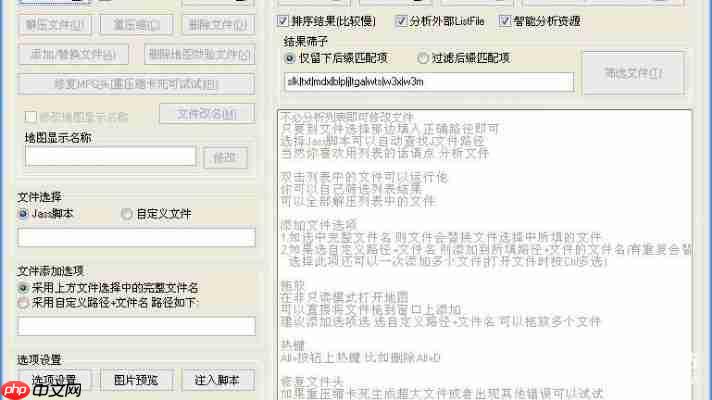
Task: Choose 采用上方文件选择中的完整文件名 option
Action: pyautogui.click(x=23, y=288)
